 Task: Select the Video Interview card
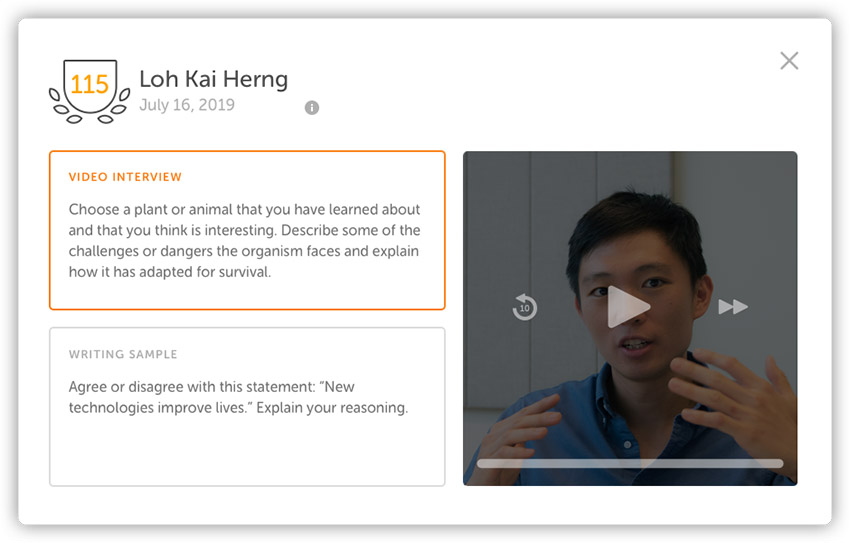pyautogui.click(x=247, y=230)
